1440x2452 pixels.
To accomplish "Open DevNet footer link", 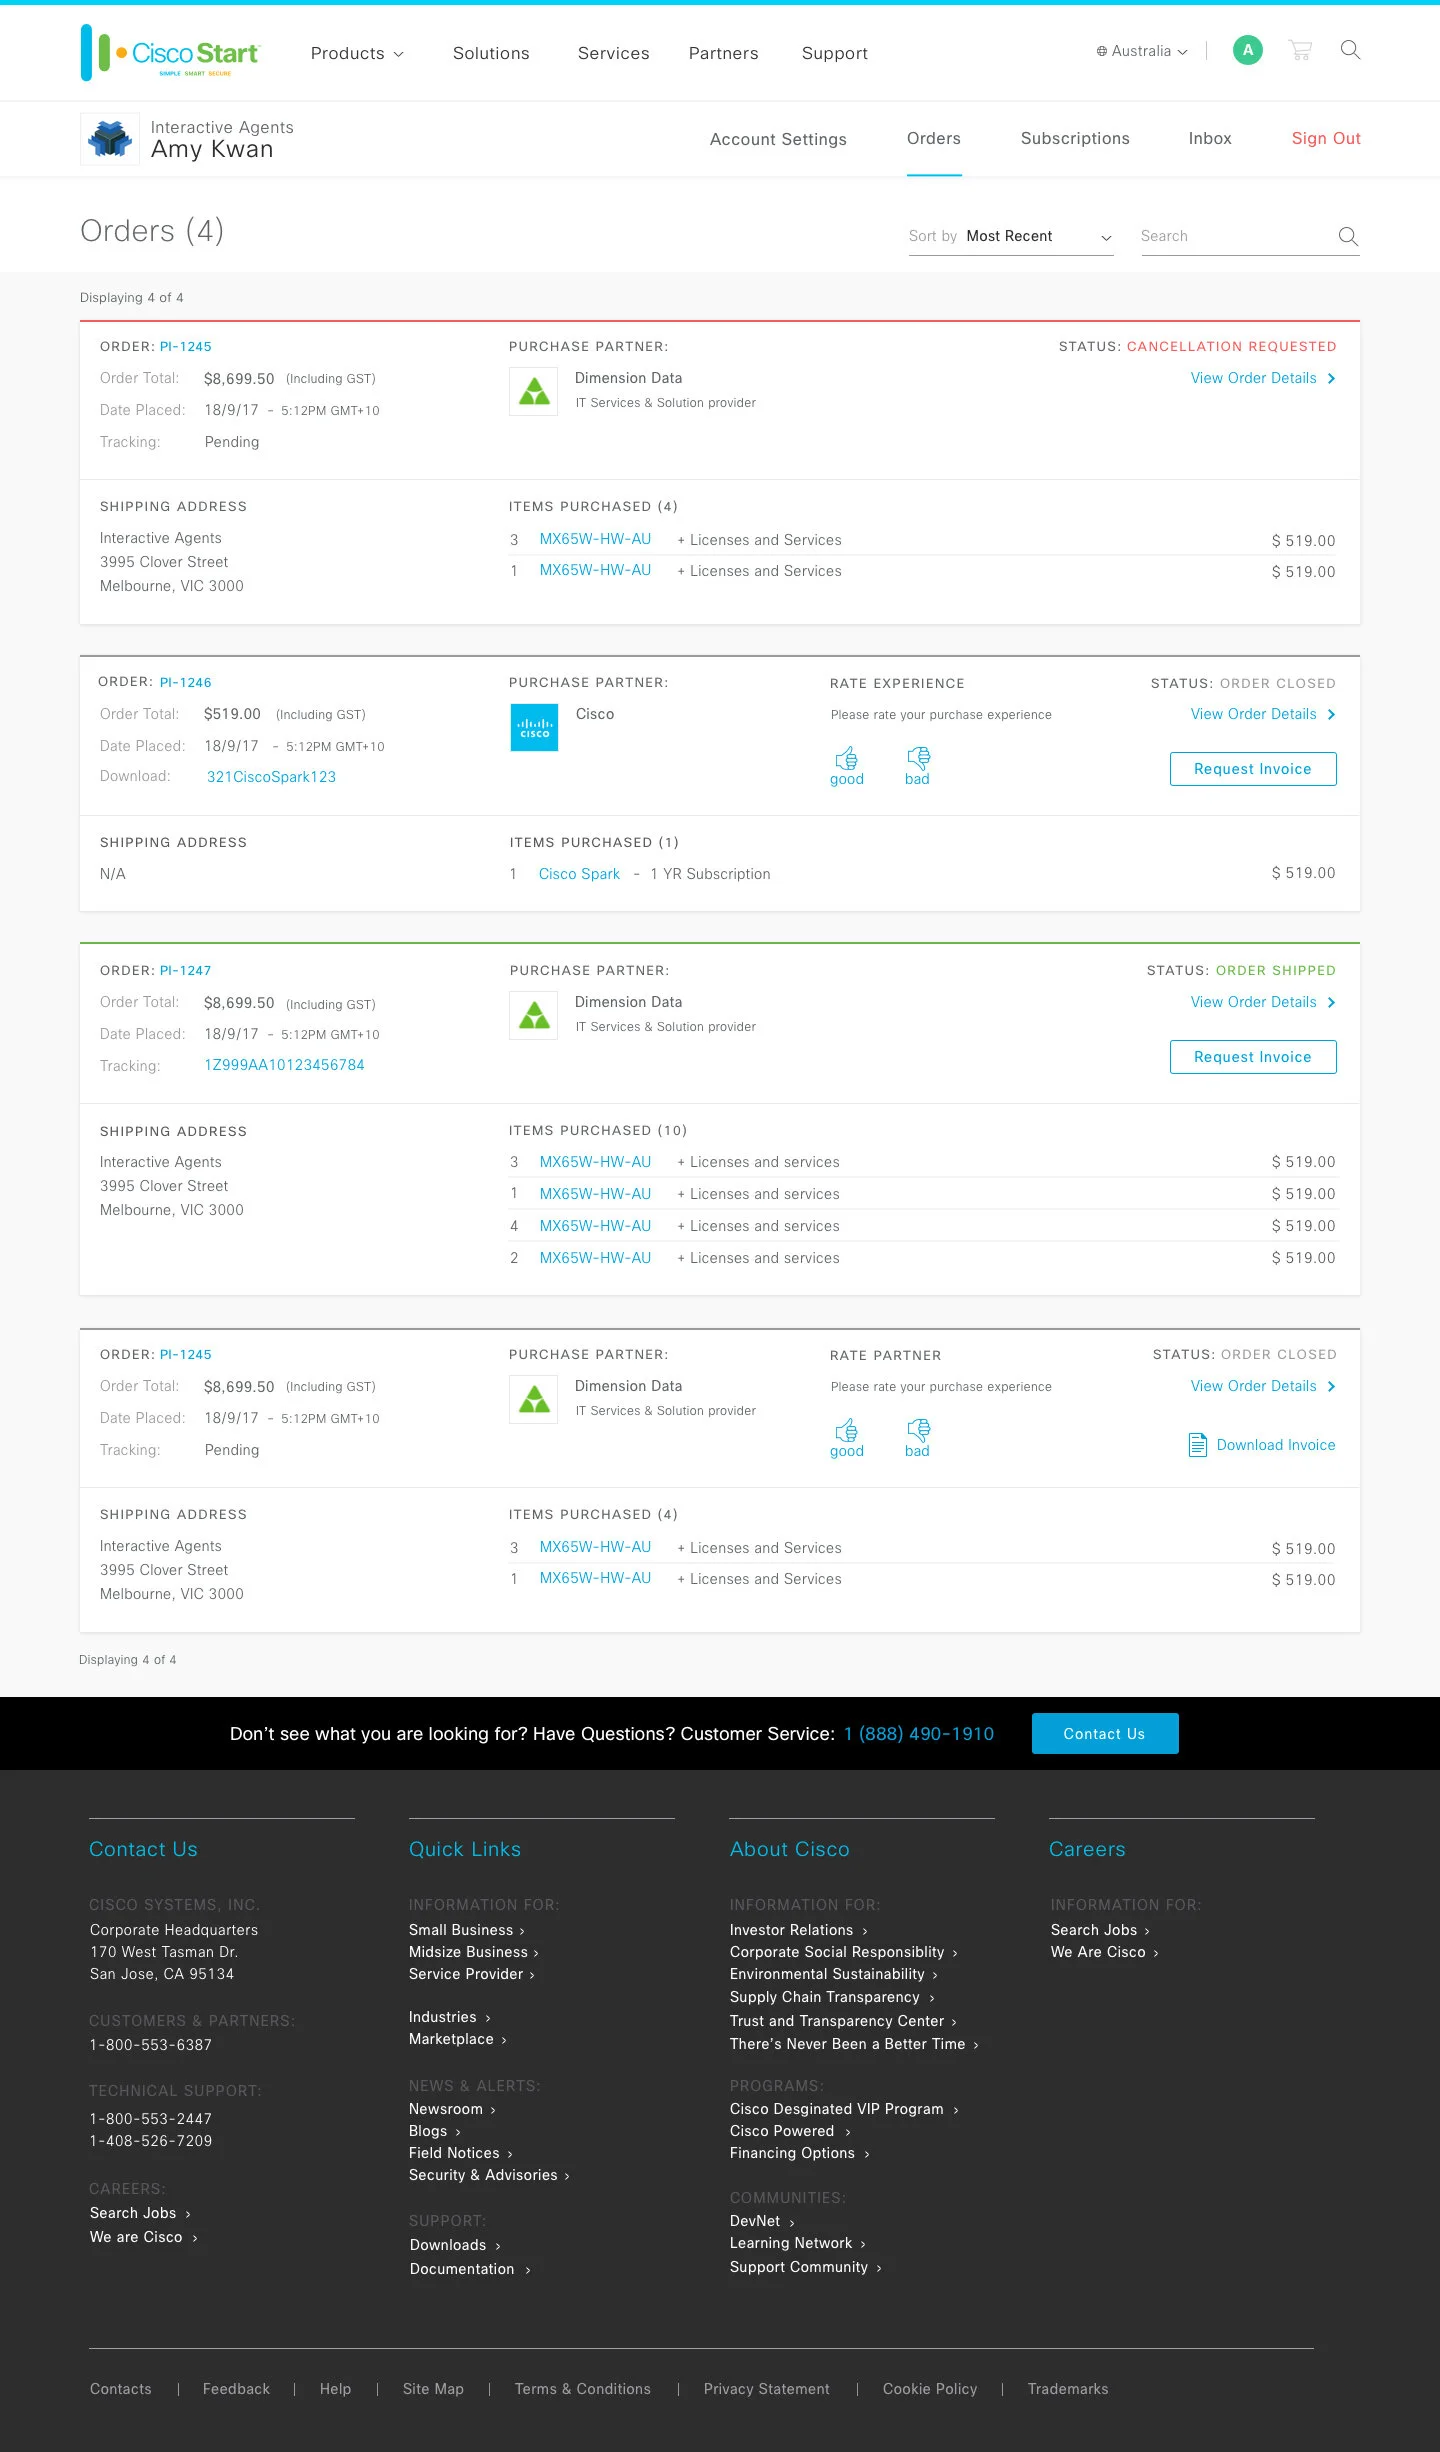I will [762, 2221].
